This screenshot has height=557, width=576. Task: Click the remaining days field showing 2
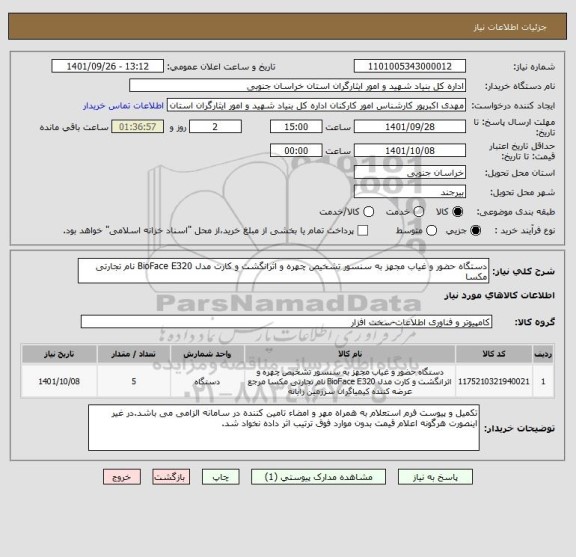coord(215,127)
